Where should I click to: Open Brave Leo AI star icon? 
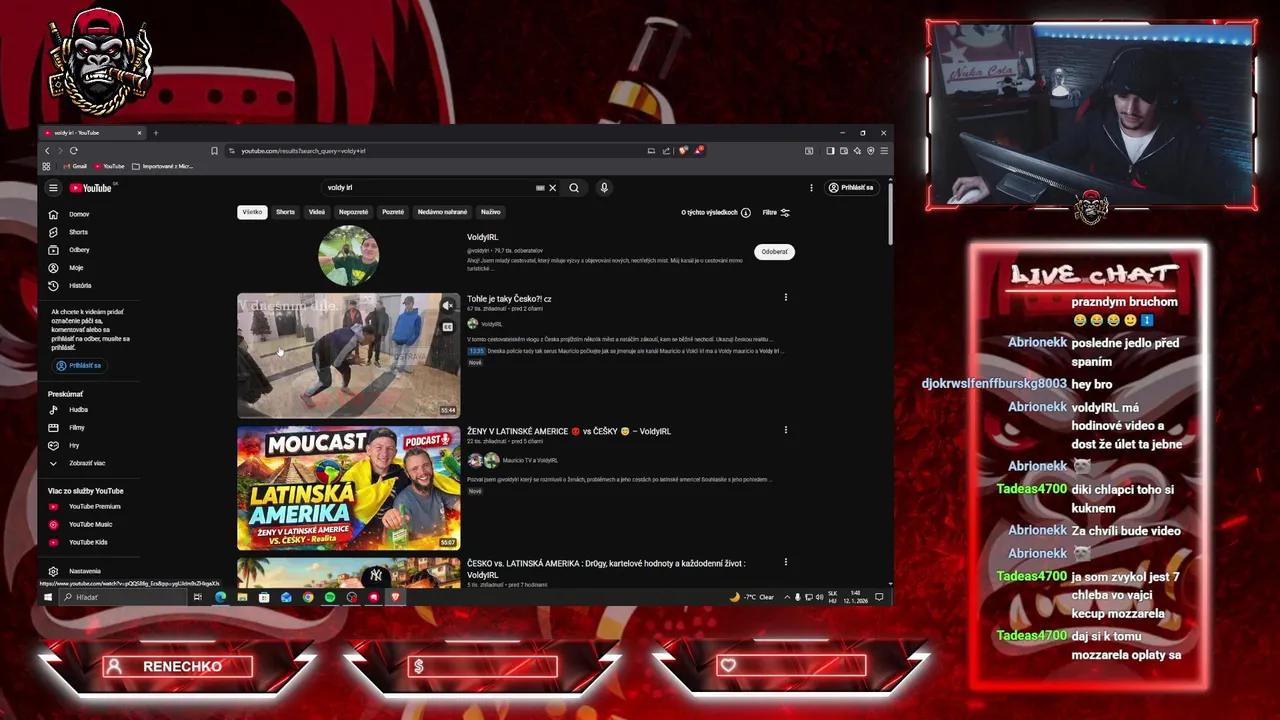point(857,151)
